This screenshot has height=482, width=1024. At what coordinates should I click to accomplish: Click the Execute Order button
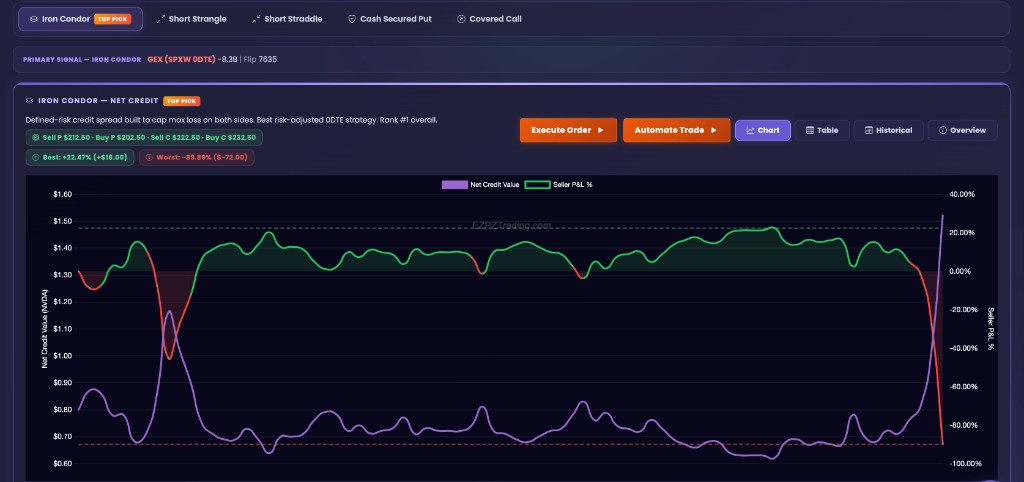point(568,130)
